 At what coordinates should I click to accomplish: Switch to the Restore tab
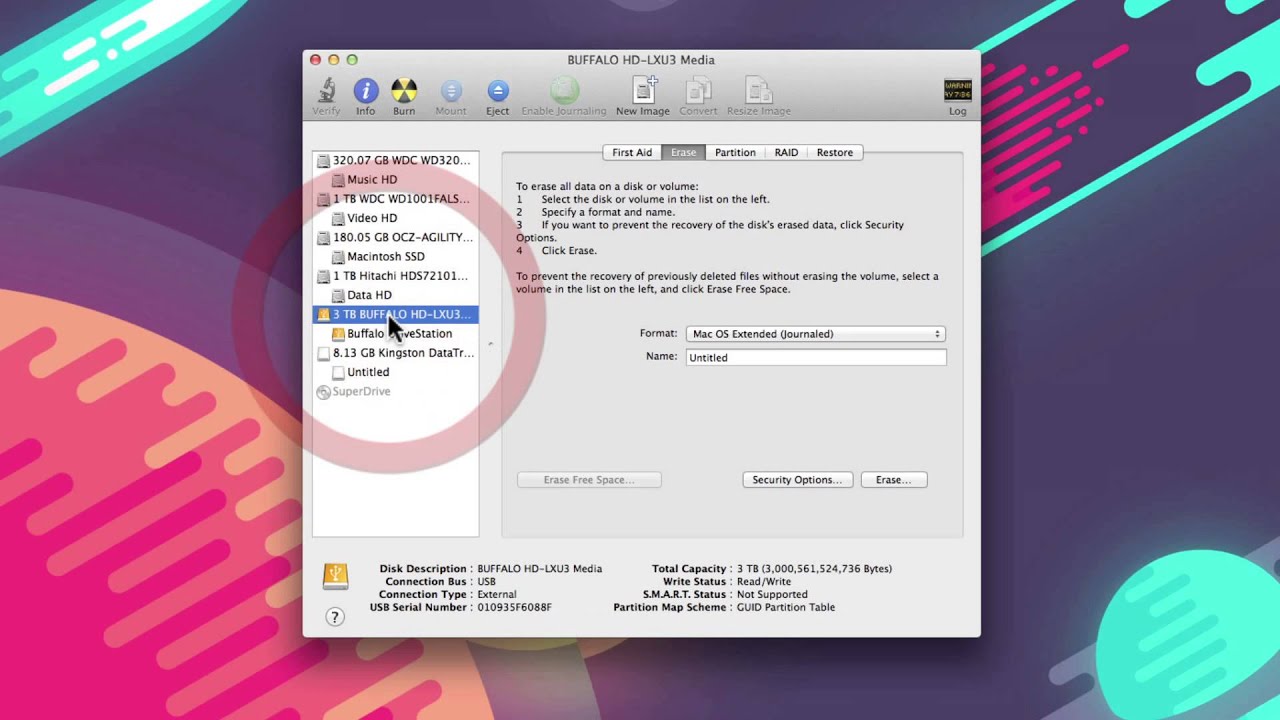pyautogui.click(x=835, y=153)
